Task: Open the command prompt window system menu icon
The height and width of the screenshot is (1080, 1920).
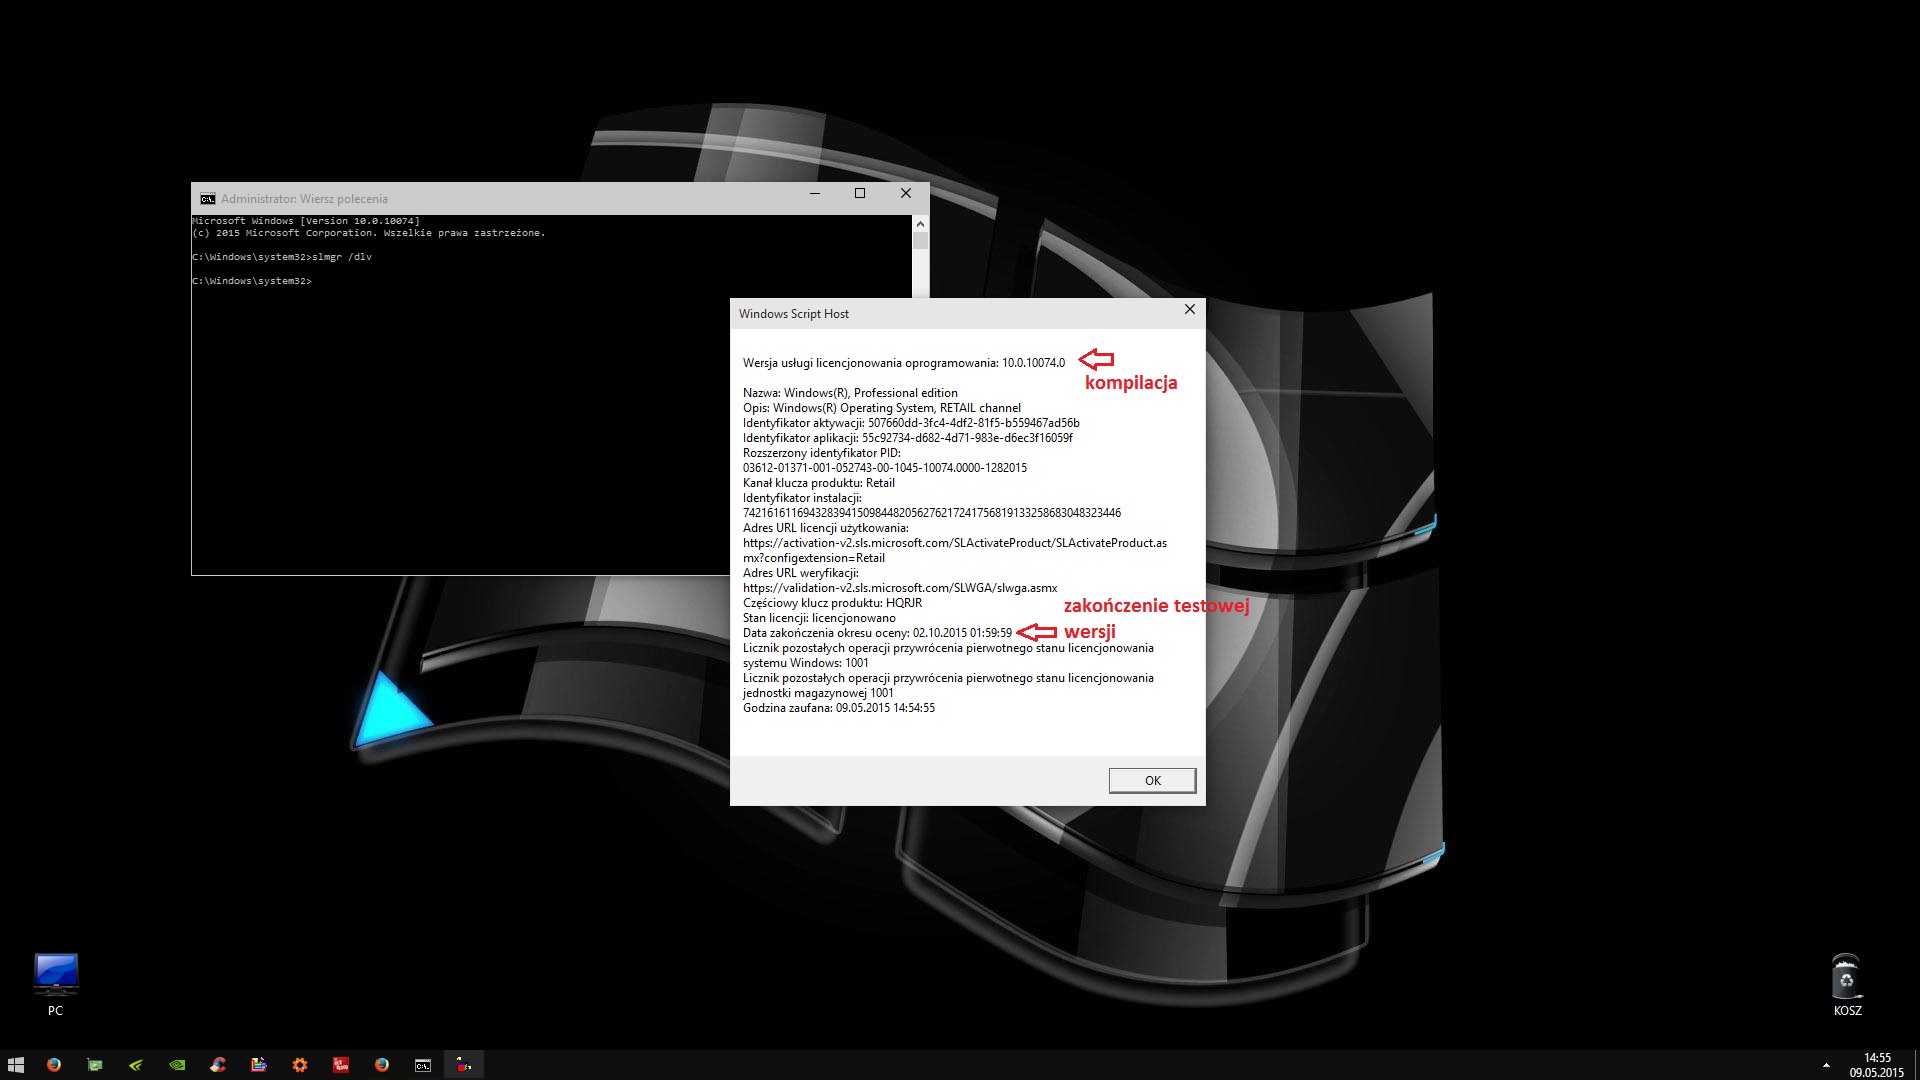Action: [207, 198]
